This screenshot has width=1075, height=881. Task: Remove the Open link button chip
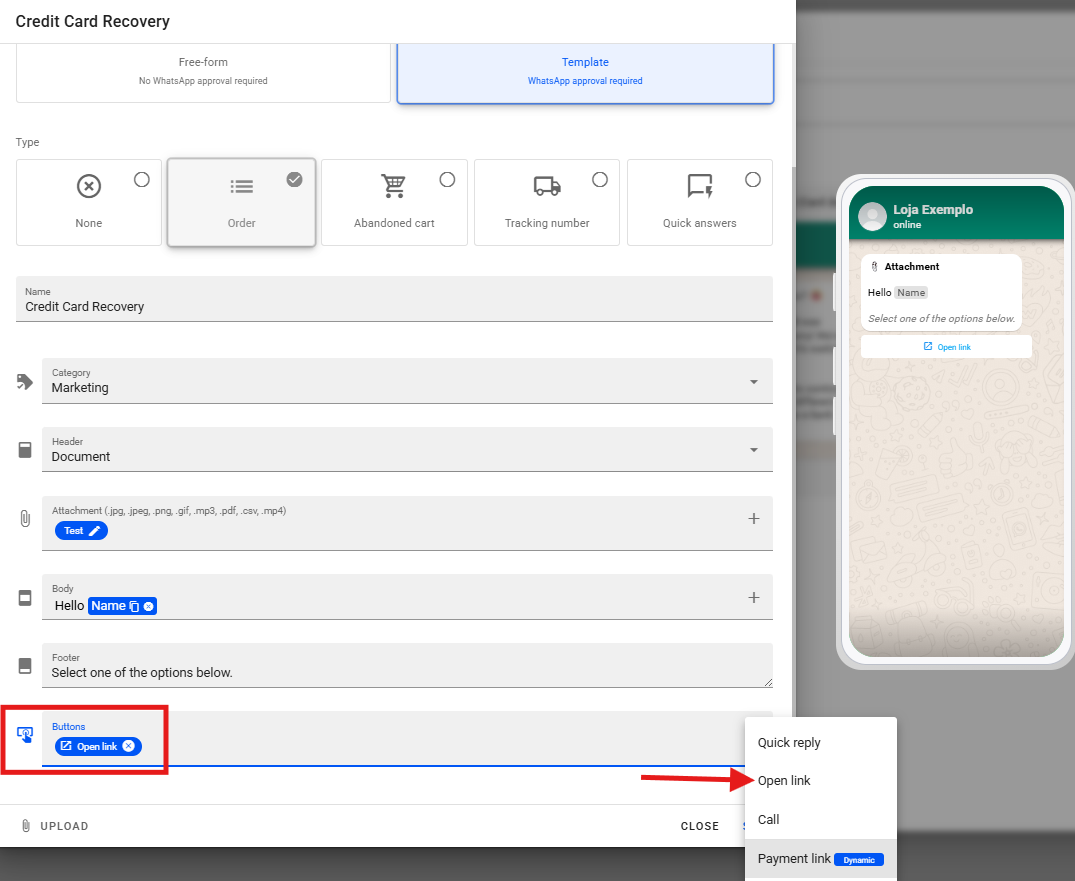(128, 746)
